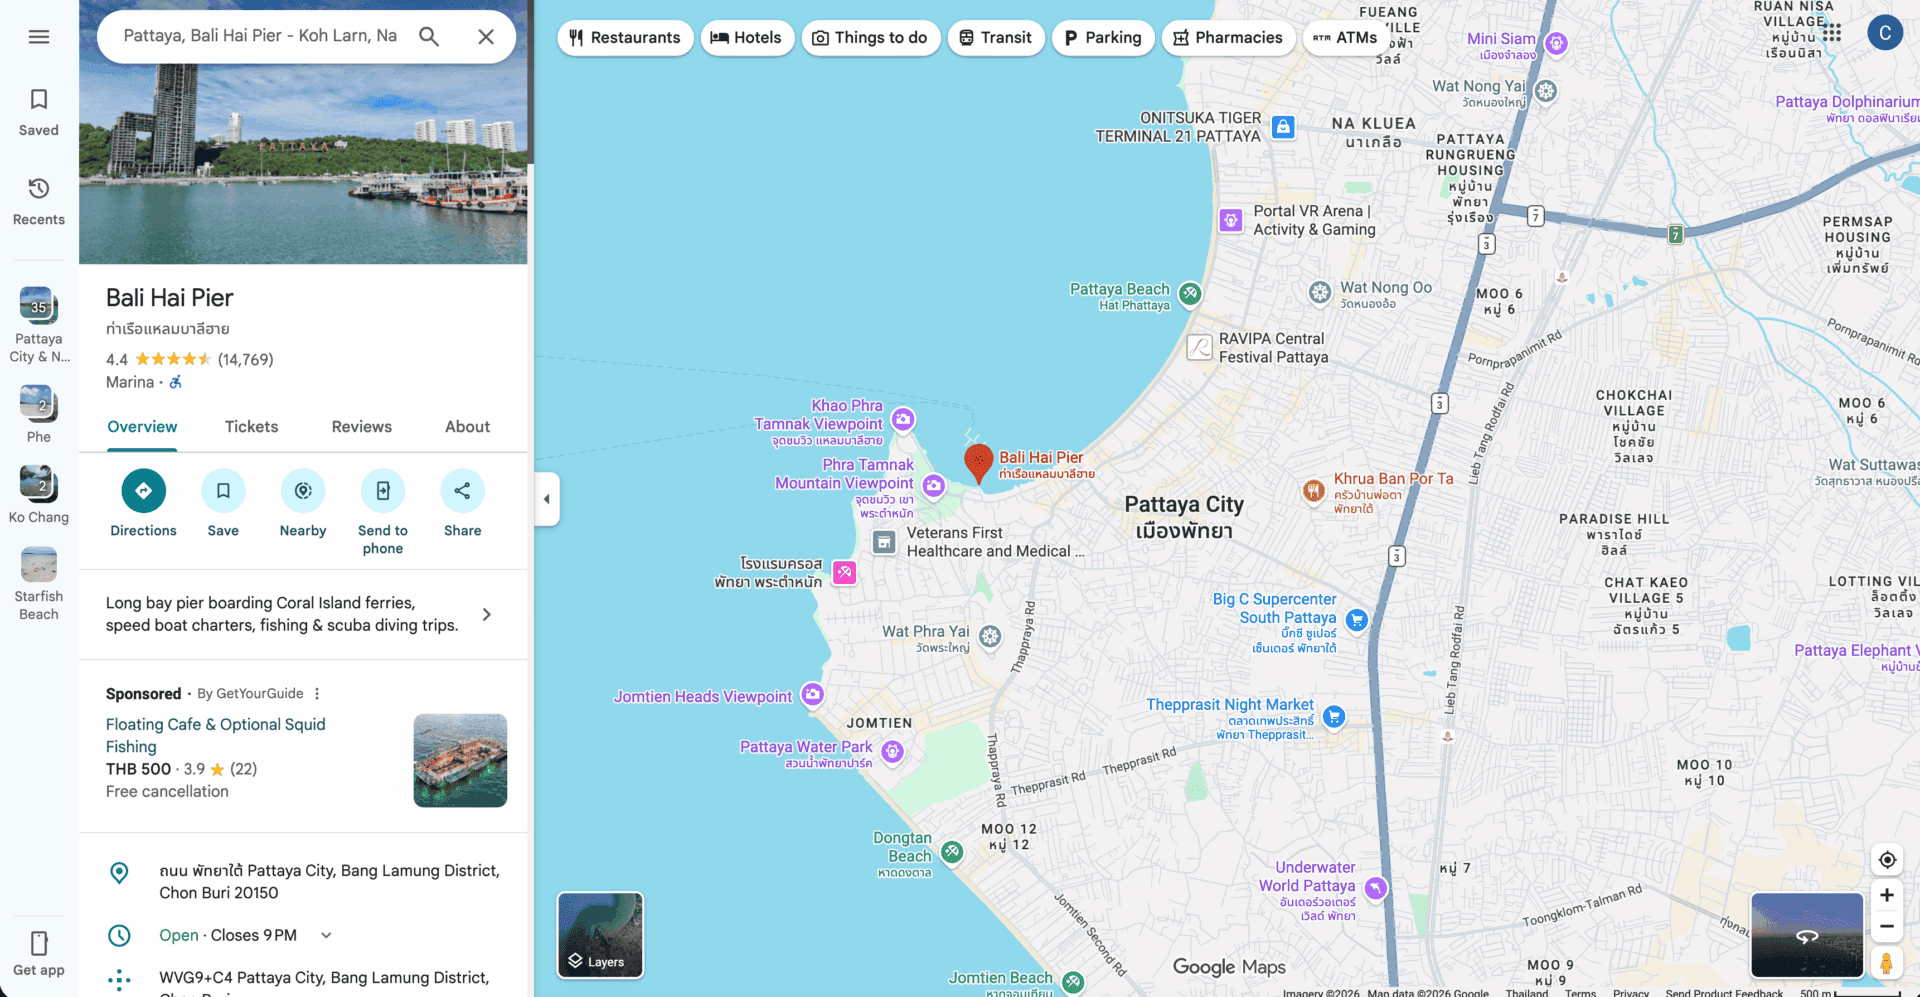Click Pattaya Beach map marker
This screenshot has height=997, width=1920.
coord(1190,293)
